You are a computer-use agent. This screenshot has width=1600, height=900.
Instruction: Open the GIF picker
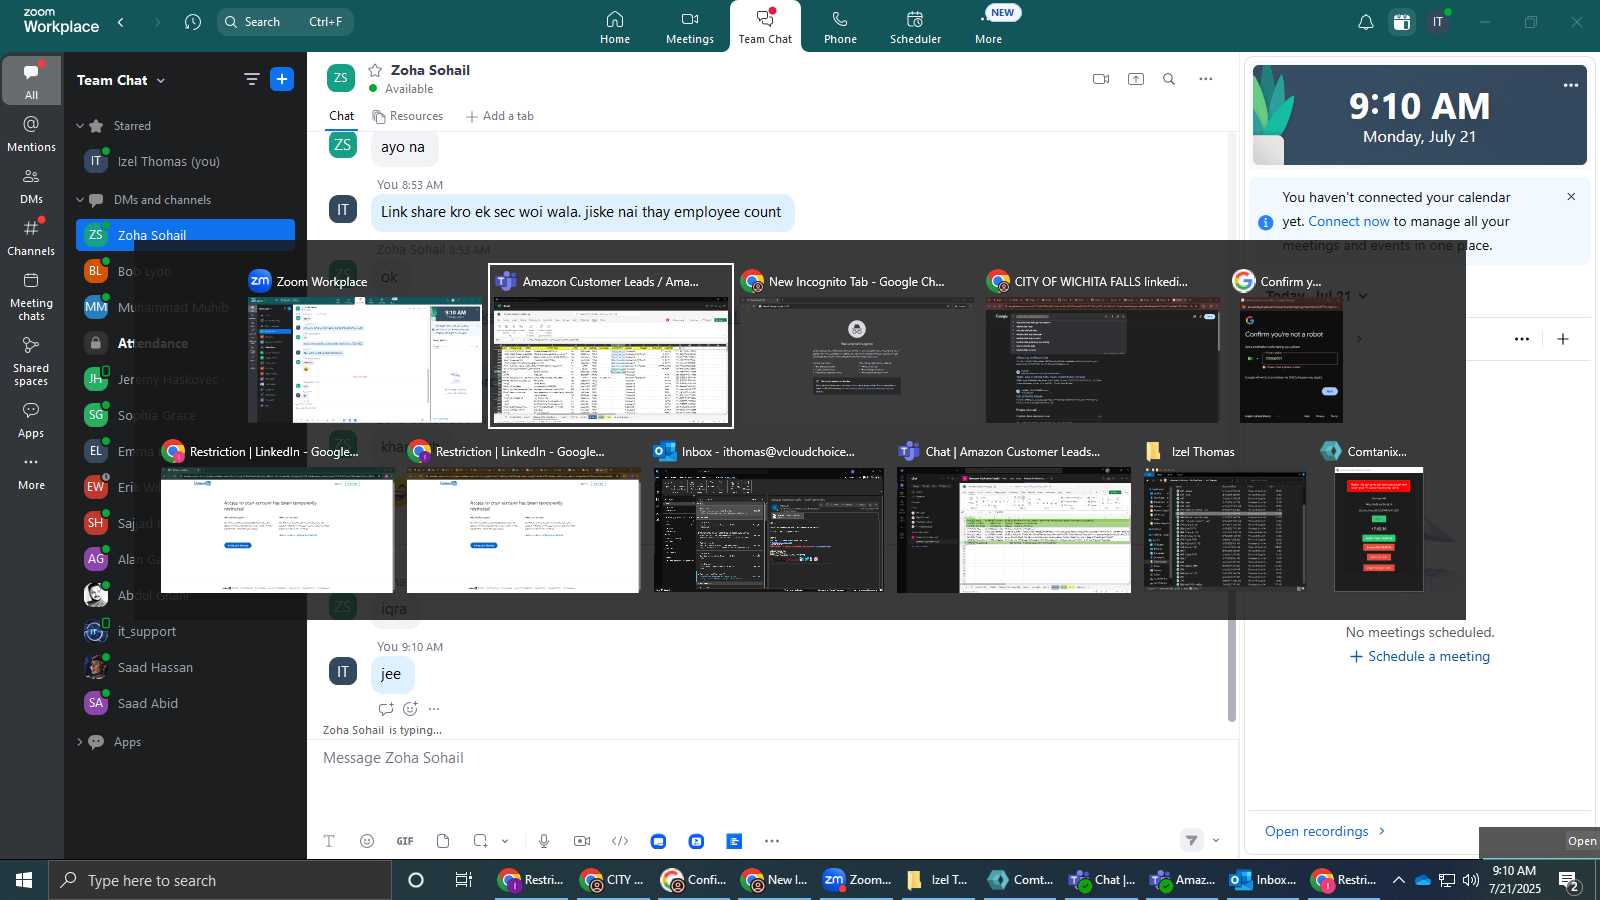click(405, 841)
